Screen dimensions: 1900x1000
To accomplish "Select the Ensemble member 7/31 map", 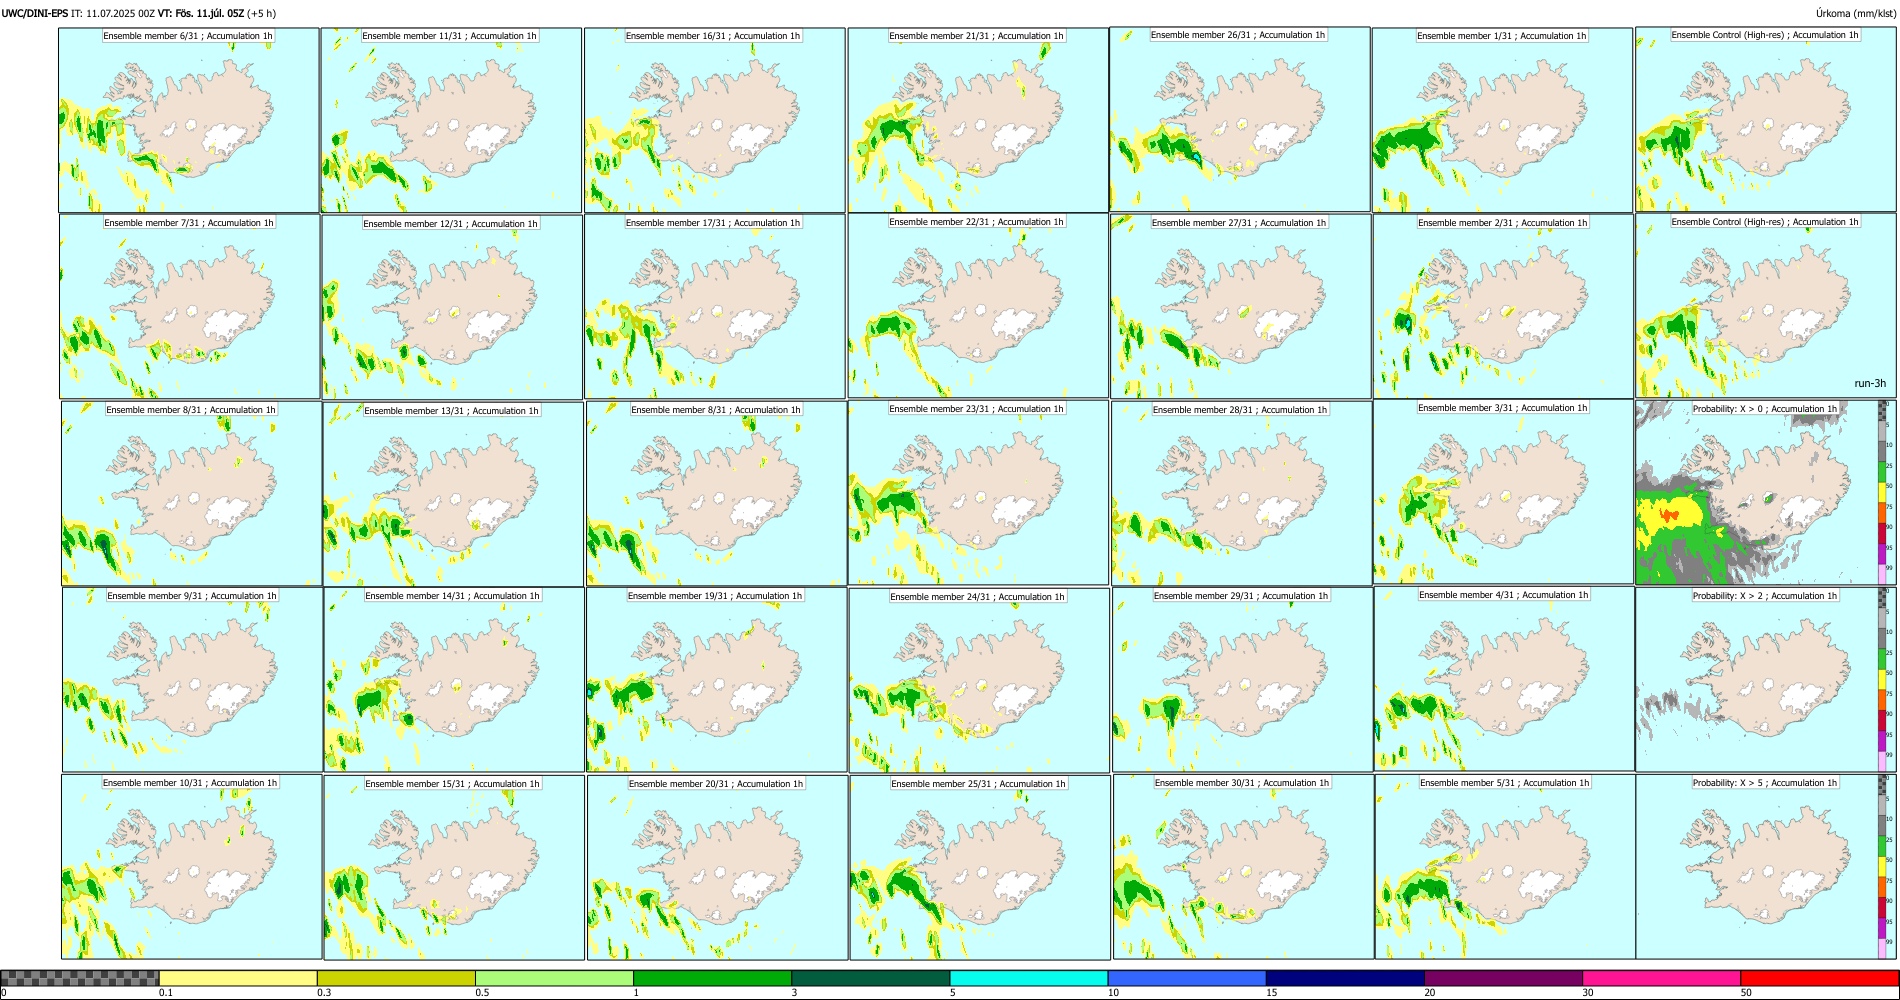I will coord(190,307).
